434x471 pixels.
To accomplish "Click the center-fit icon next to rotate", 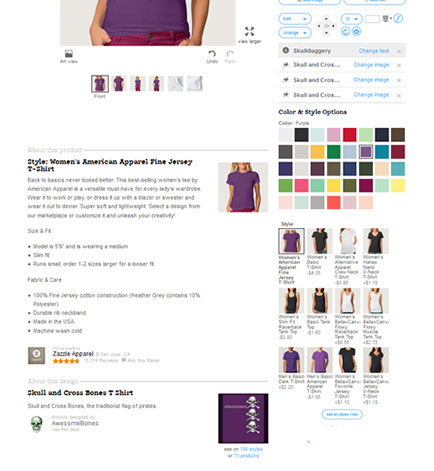I will pos(356,32).
